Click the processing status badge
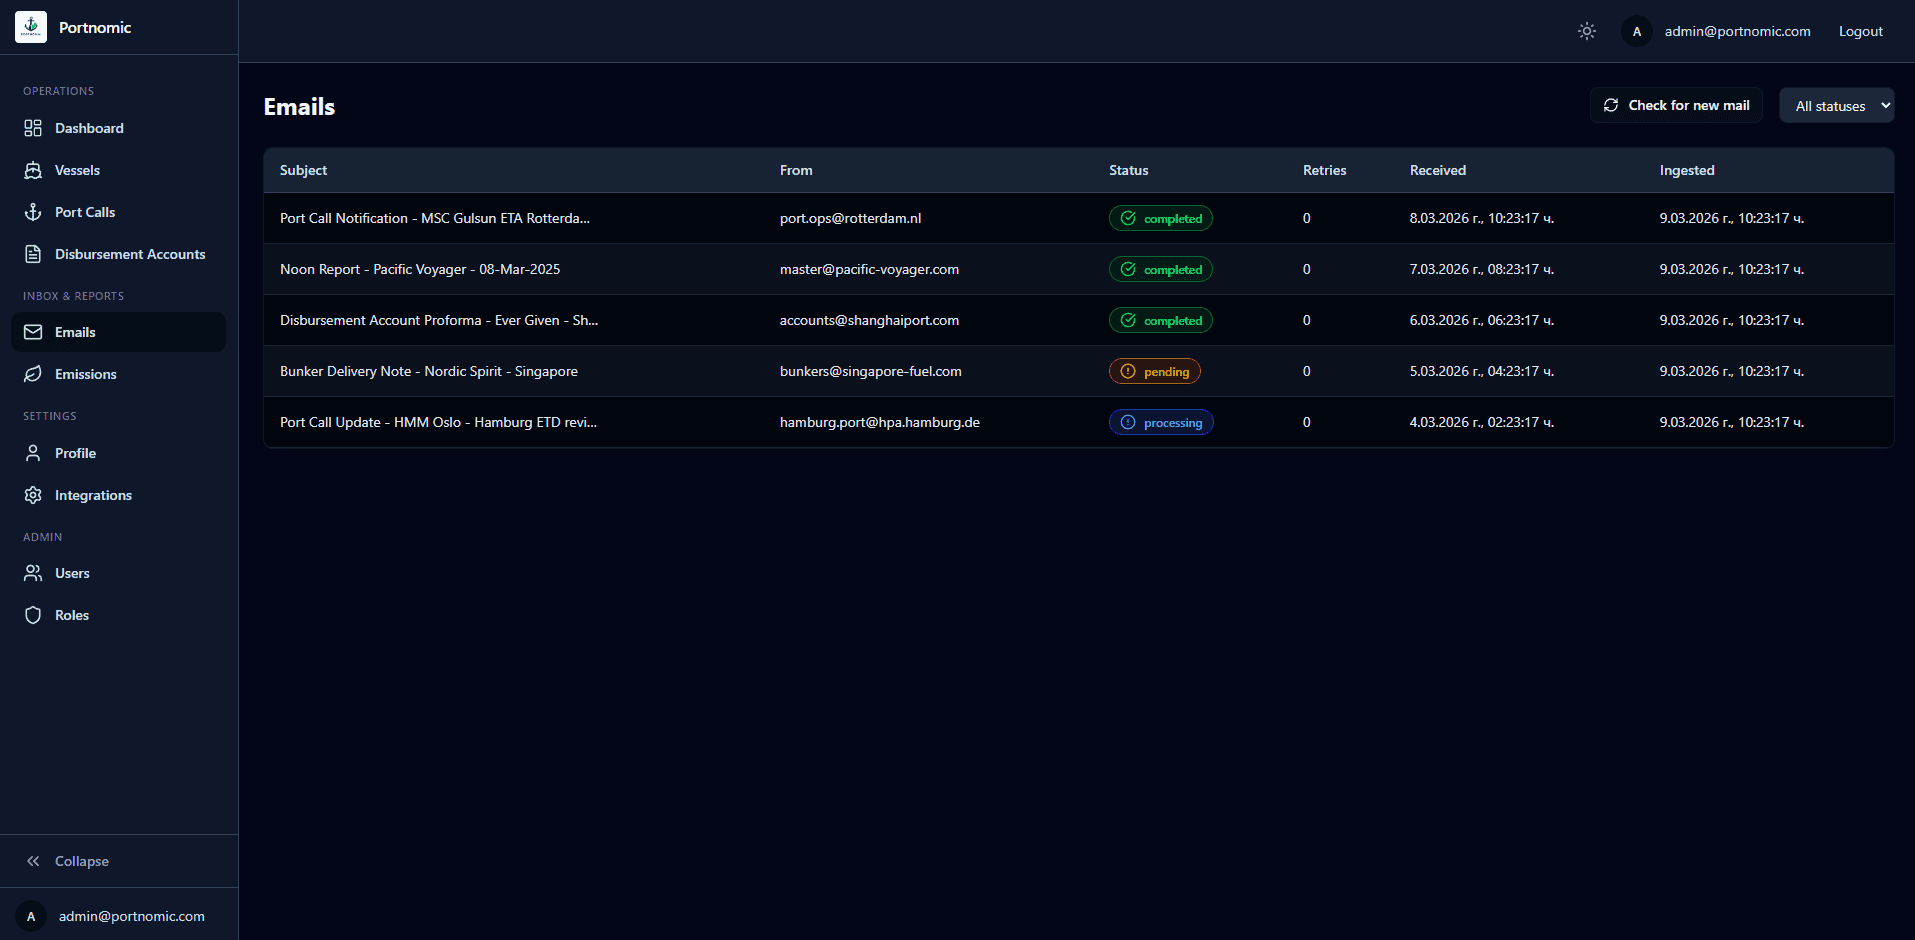 click(x=1161, y=422)
